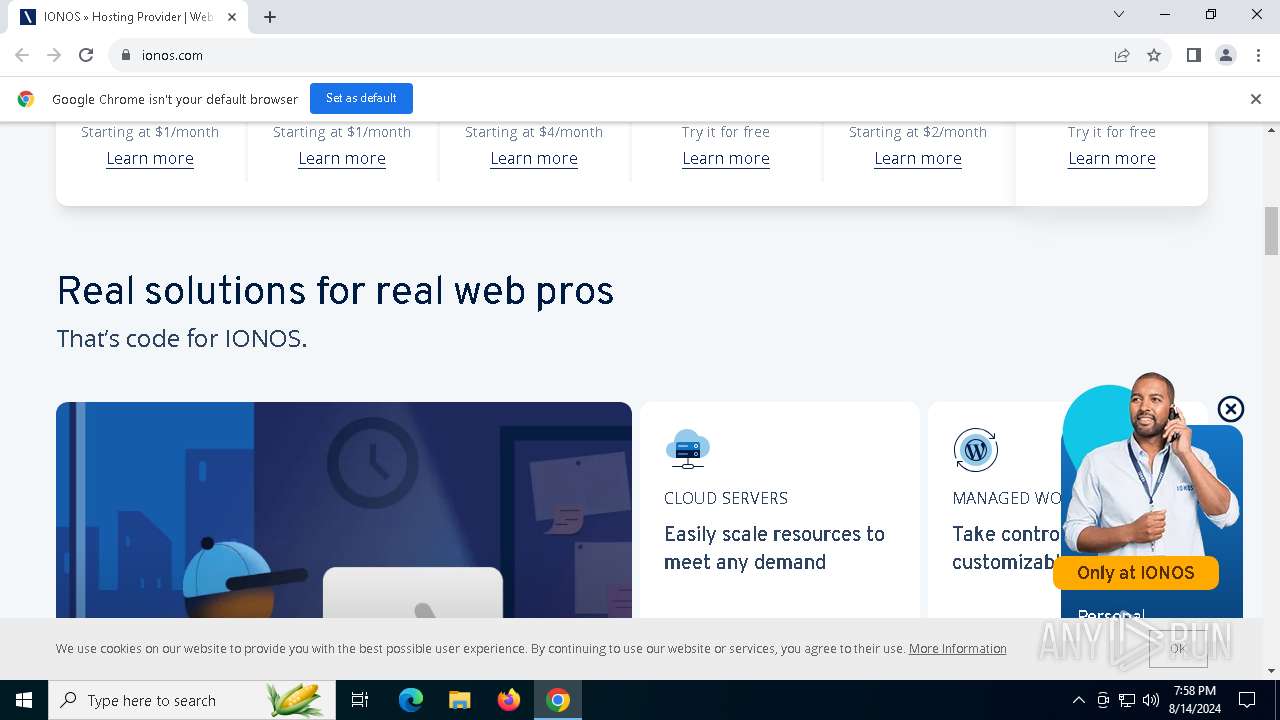The width and height of the screenshot is (1280, 720).
Task: Open the illustrated feature banner image
Action: [344, 510]
